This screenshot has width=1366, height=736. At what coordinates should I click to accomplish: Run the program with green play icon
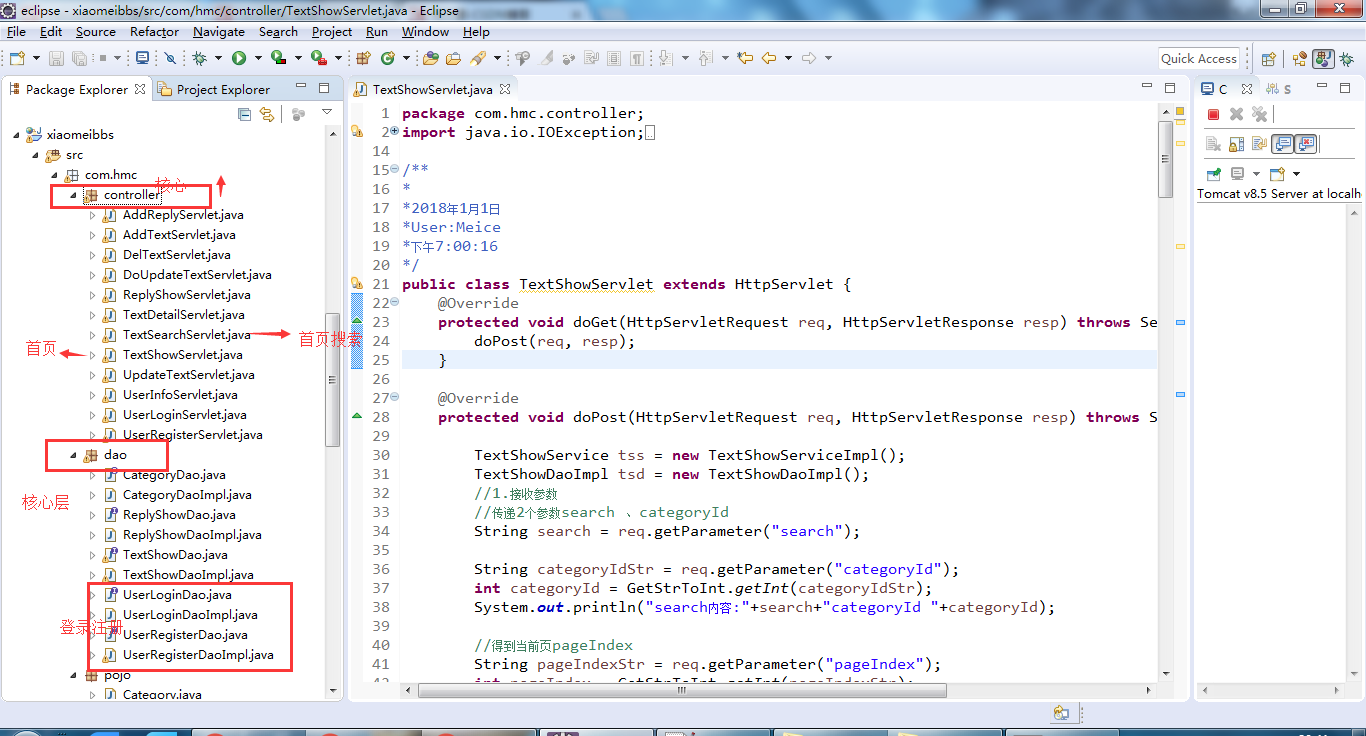[x=239, y=58]
